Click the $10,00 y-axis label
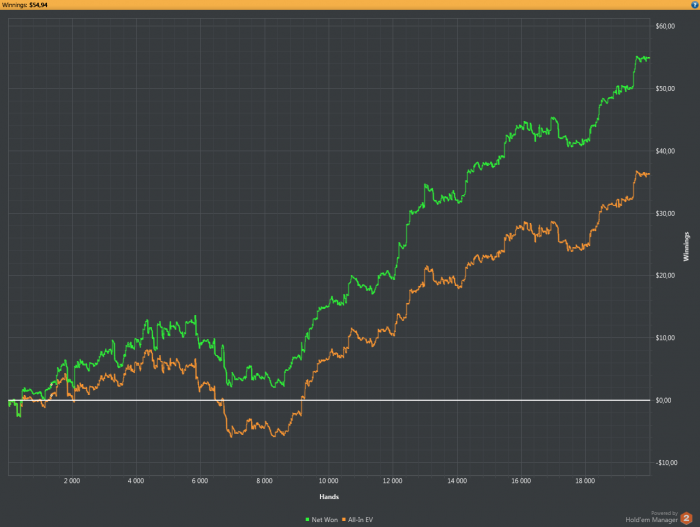The height and width of the screenshot is (527, 700). click(665, 338)
